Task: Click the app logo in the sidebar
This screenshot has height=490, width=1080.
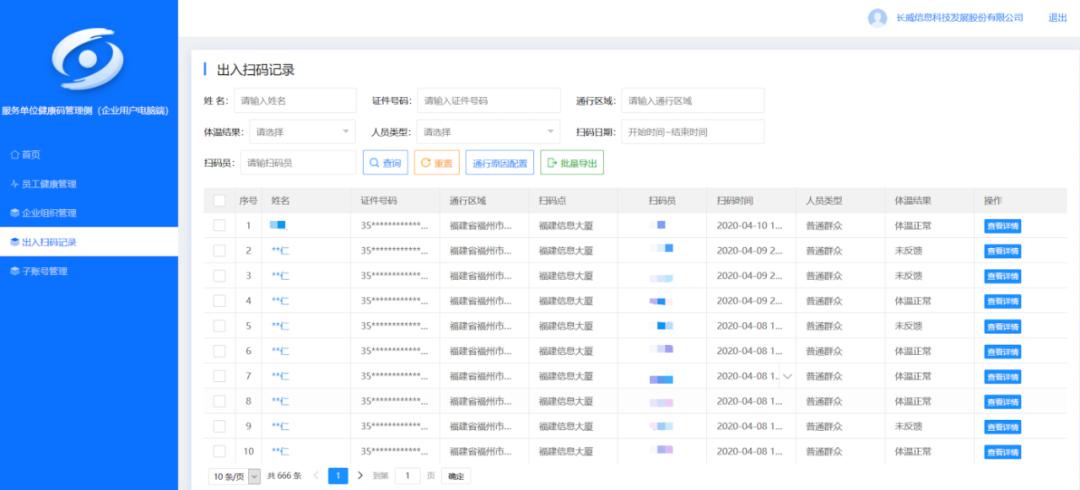Action: point(88,59)
